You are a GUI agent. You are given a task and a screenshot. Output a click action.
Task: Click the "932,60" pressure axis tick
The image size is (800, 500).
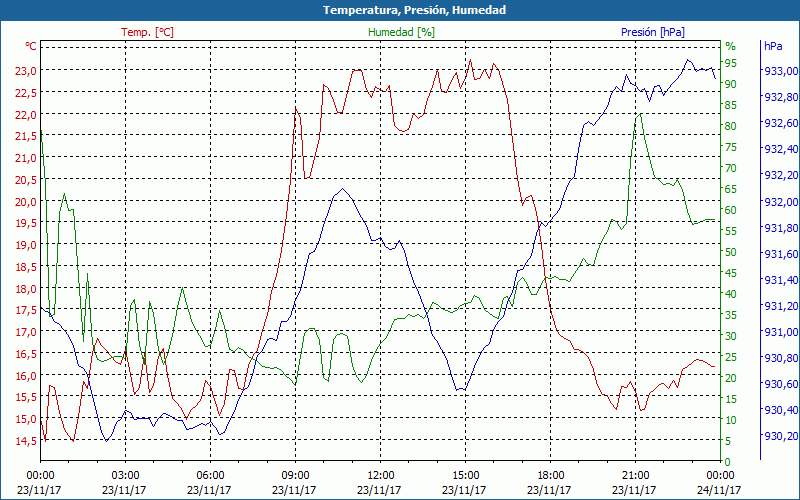[x=780, y=123]
